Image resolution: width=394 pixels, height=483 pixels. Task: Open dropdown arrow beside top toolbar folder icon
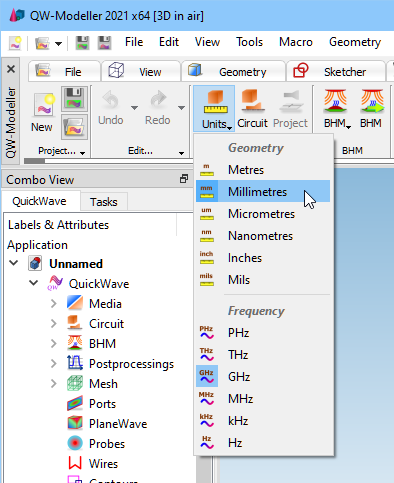coord(58,44)
